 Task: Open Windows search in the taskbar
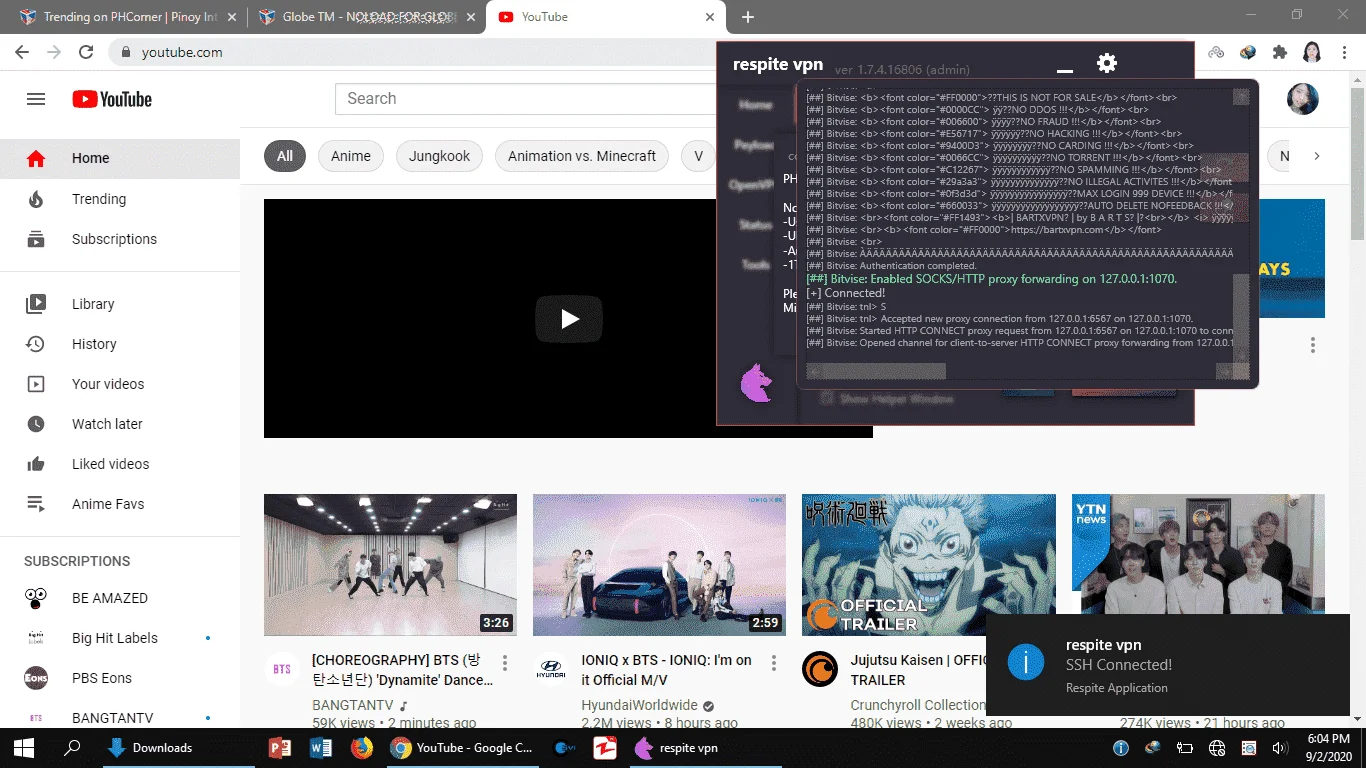(x=72, y=748)
